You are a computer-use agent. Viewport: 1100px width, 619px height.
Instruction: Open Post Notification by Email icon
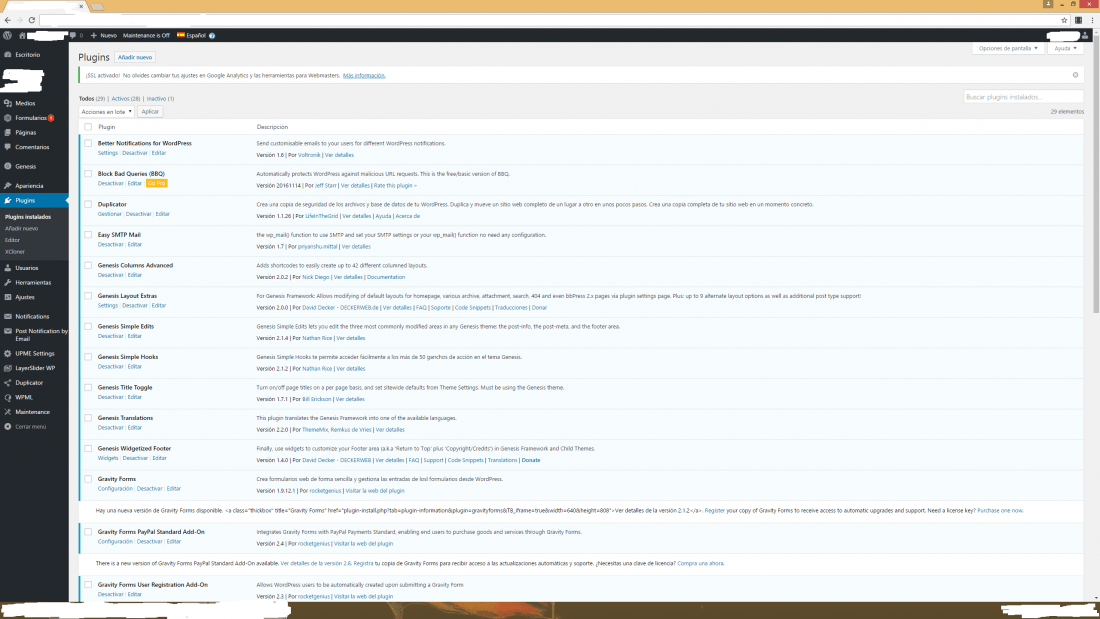point(8,331)
